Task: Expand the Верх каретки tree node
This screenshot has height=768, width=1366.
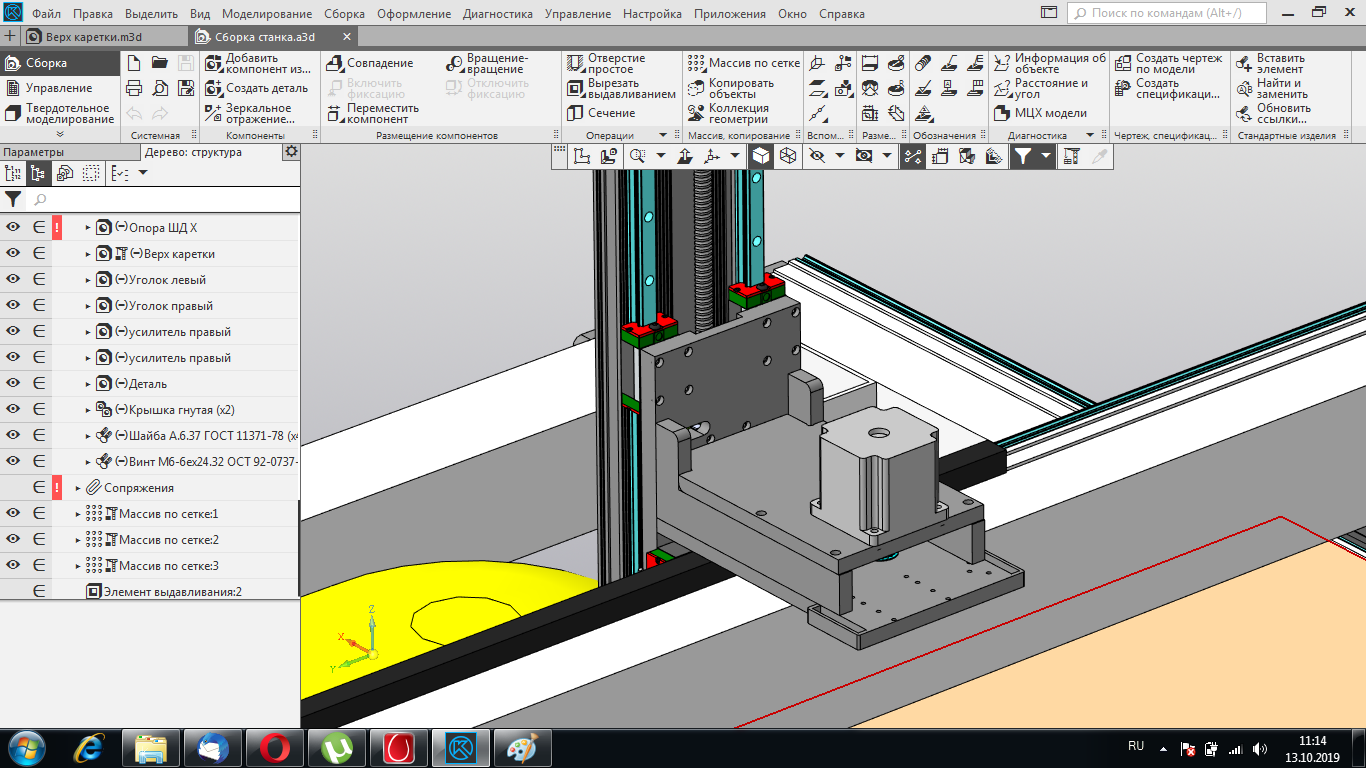Action: click(x=88, y=254)
